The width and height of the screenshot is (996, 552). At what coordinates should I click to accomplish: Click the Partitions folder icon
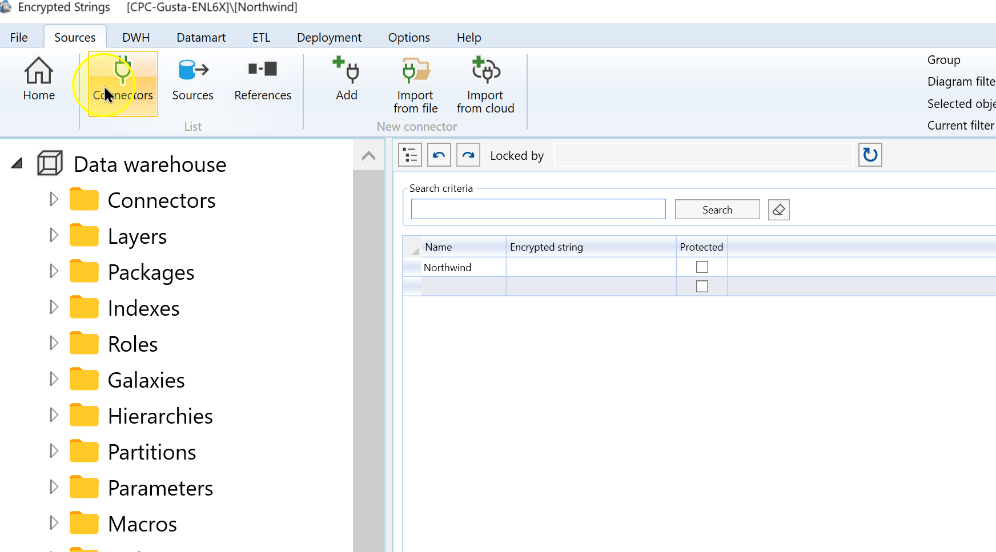click(84, 451)
